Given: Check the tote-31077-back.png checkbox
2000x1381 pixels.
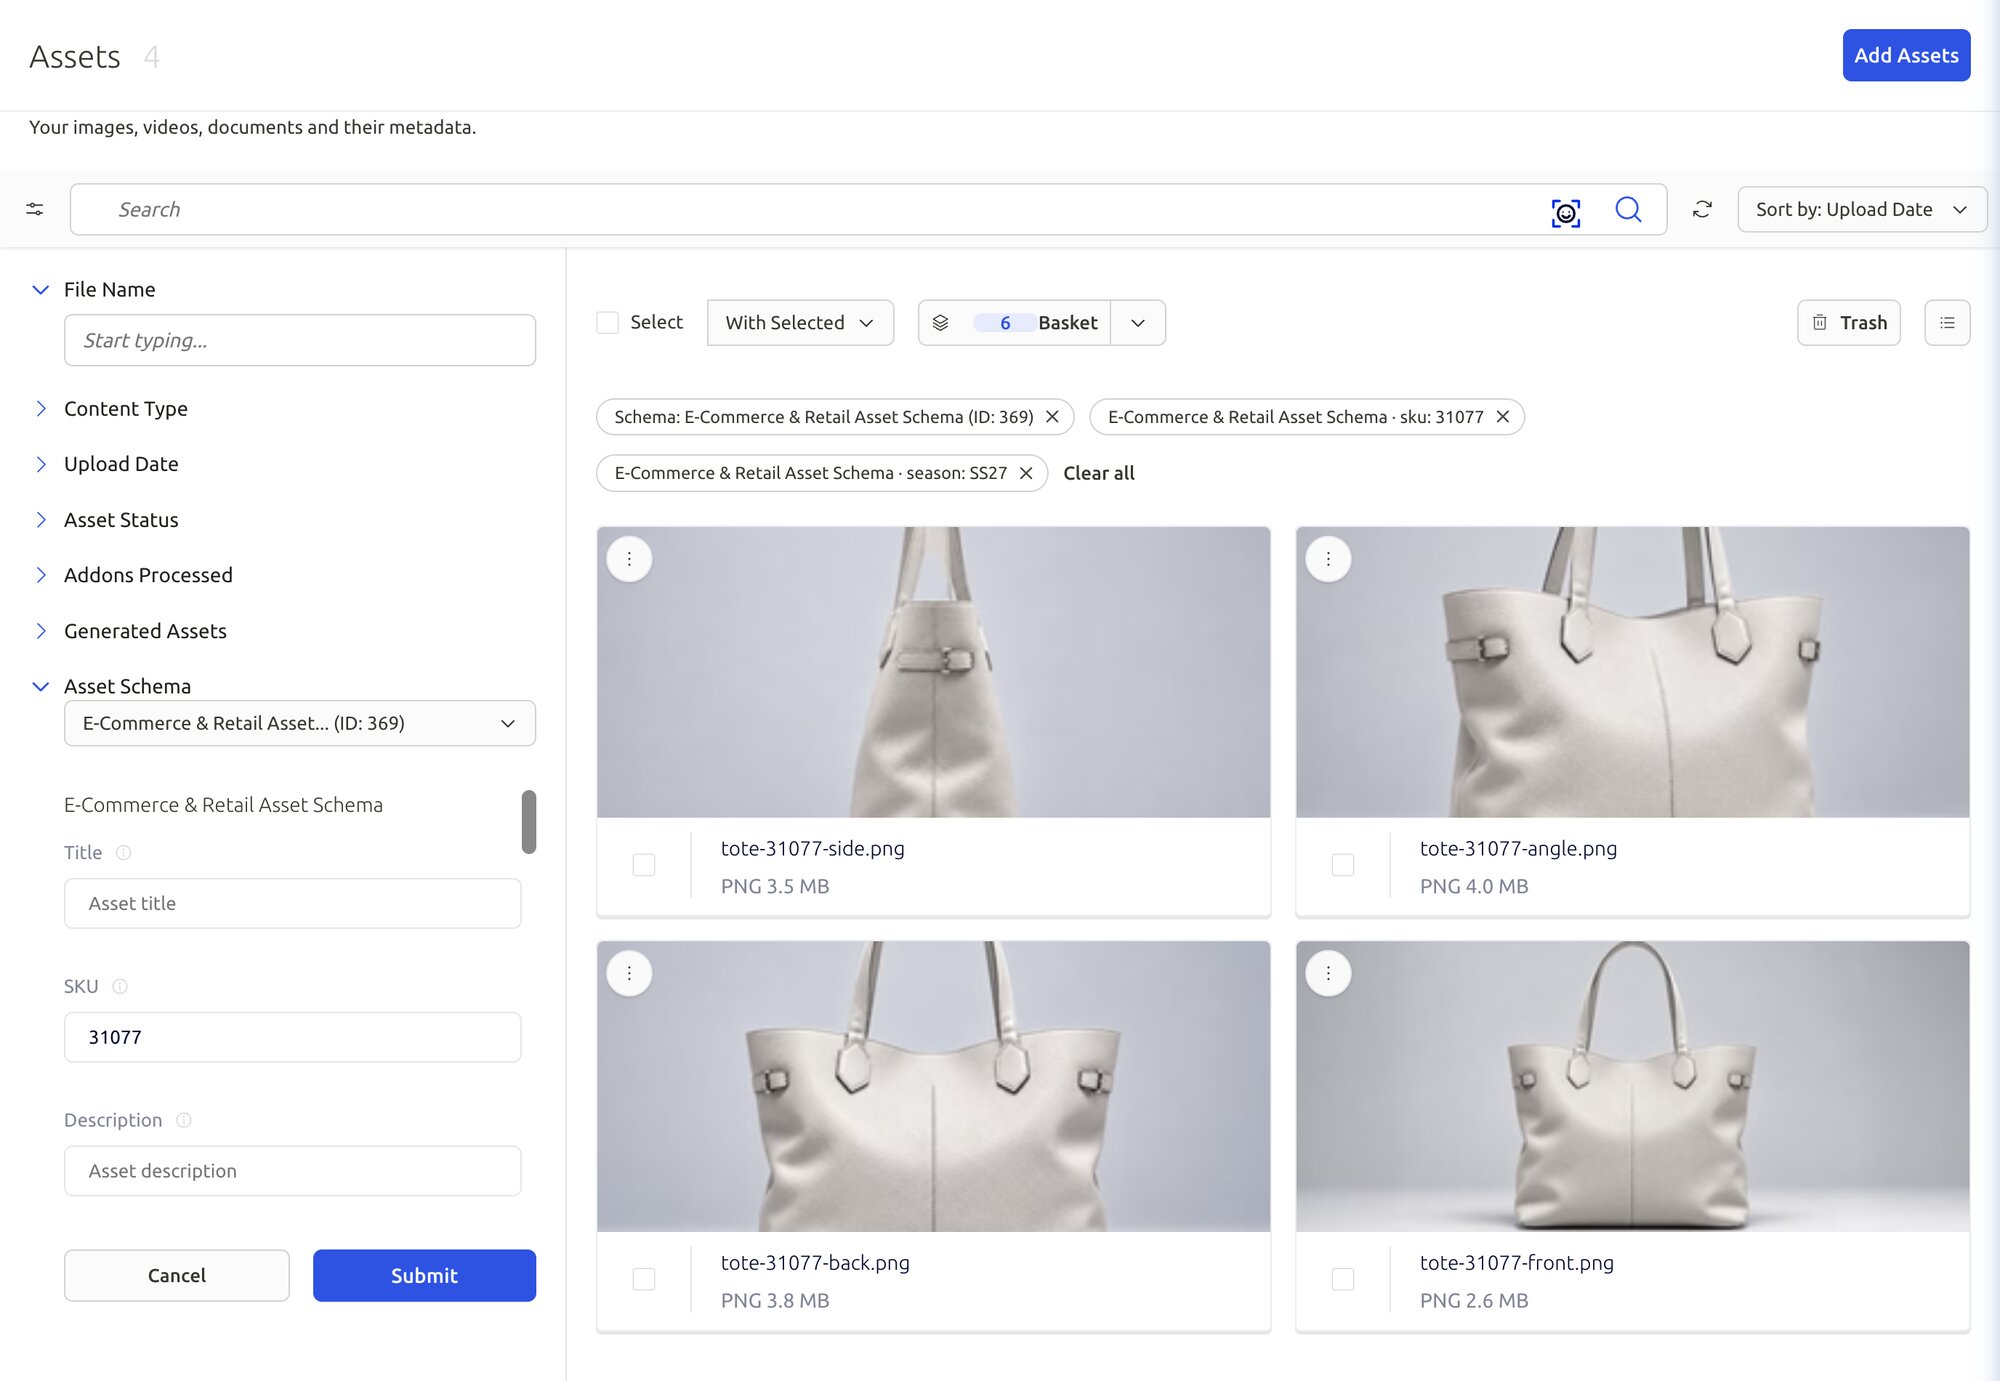Looking at the screenshot, I should [644, 1279].
